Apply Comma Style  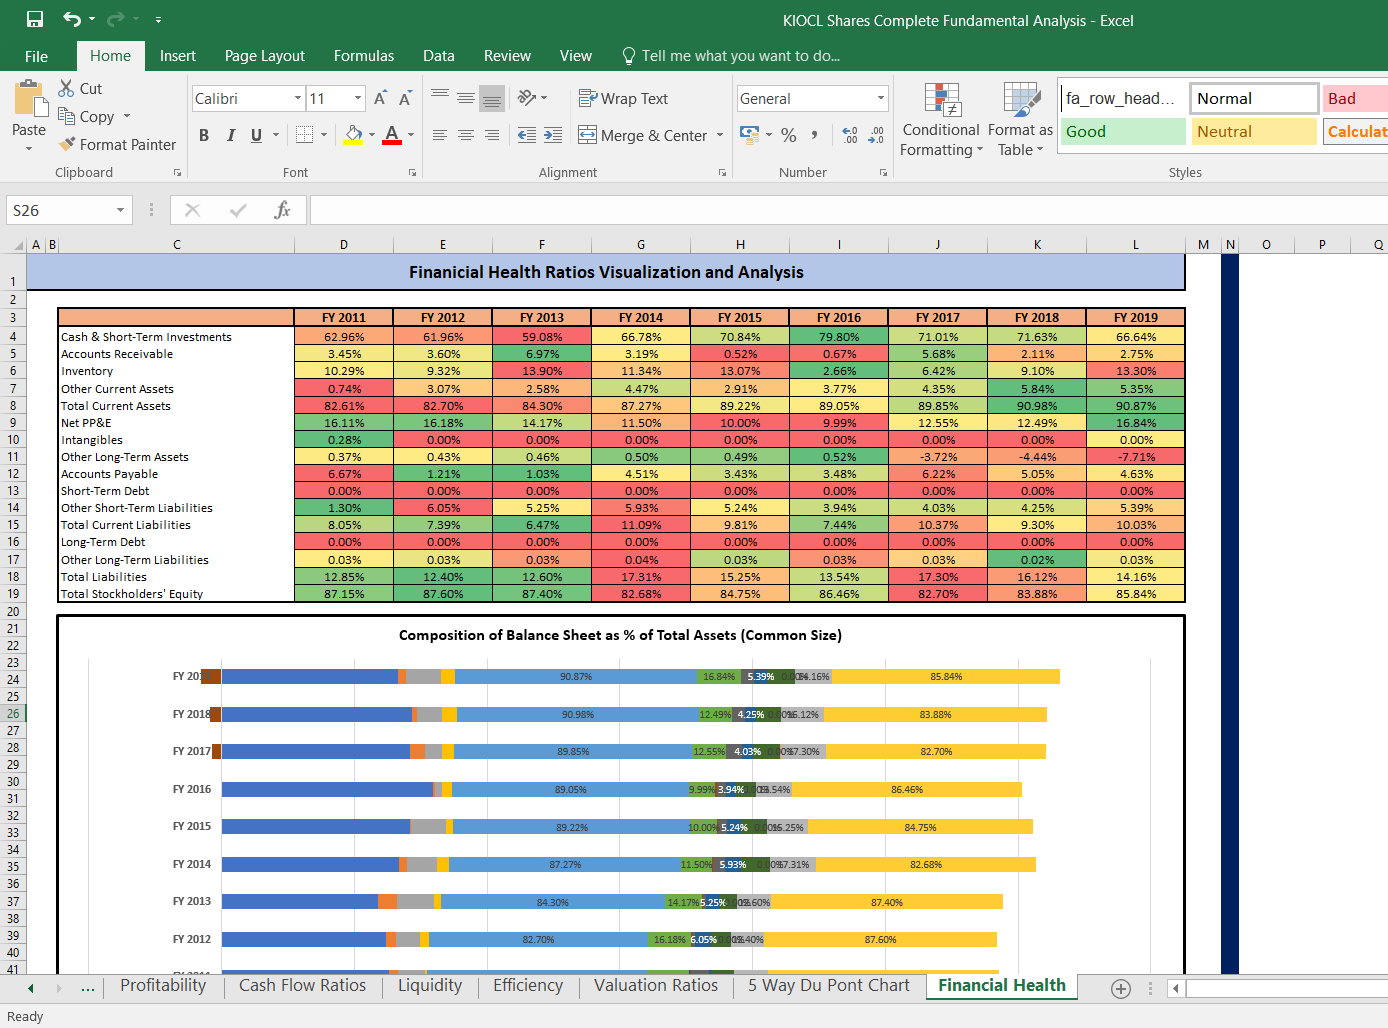[815, 135]
